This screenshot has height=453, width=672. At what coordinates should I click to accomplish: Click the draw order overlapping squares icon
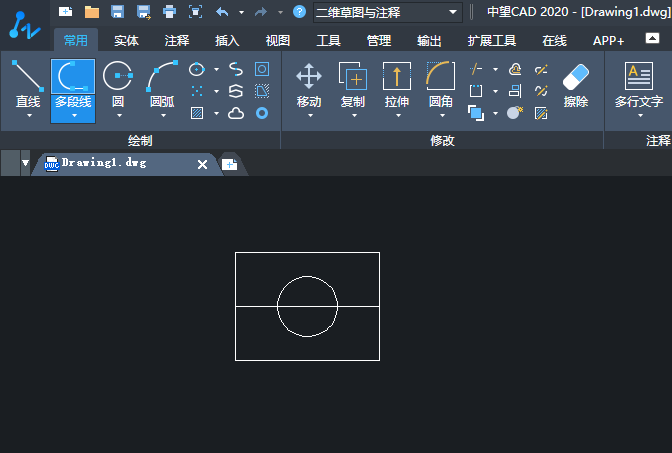click(x=476, y=113)
